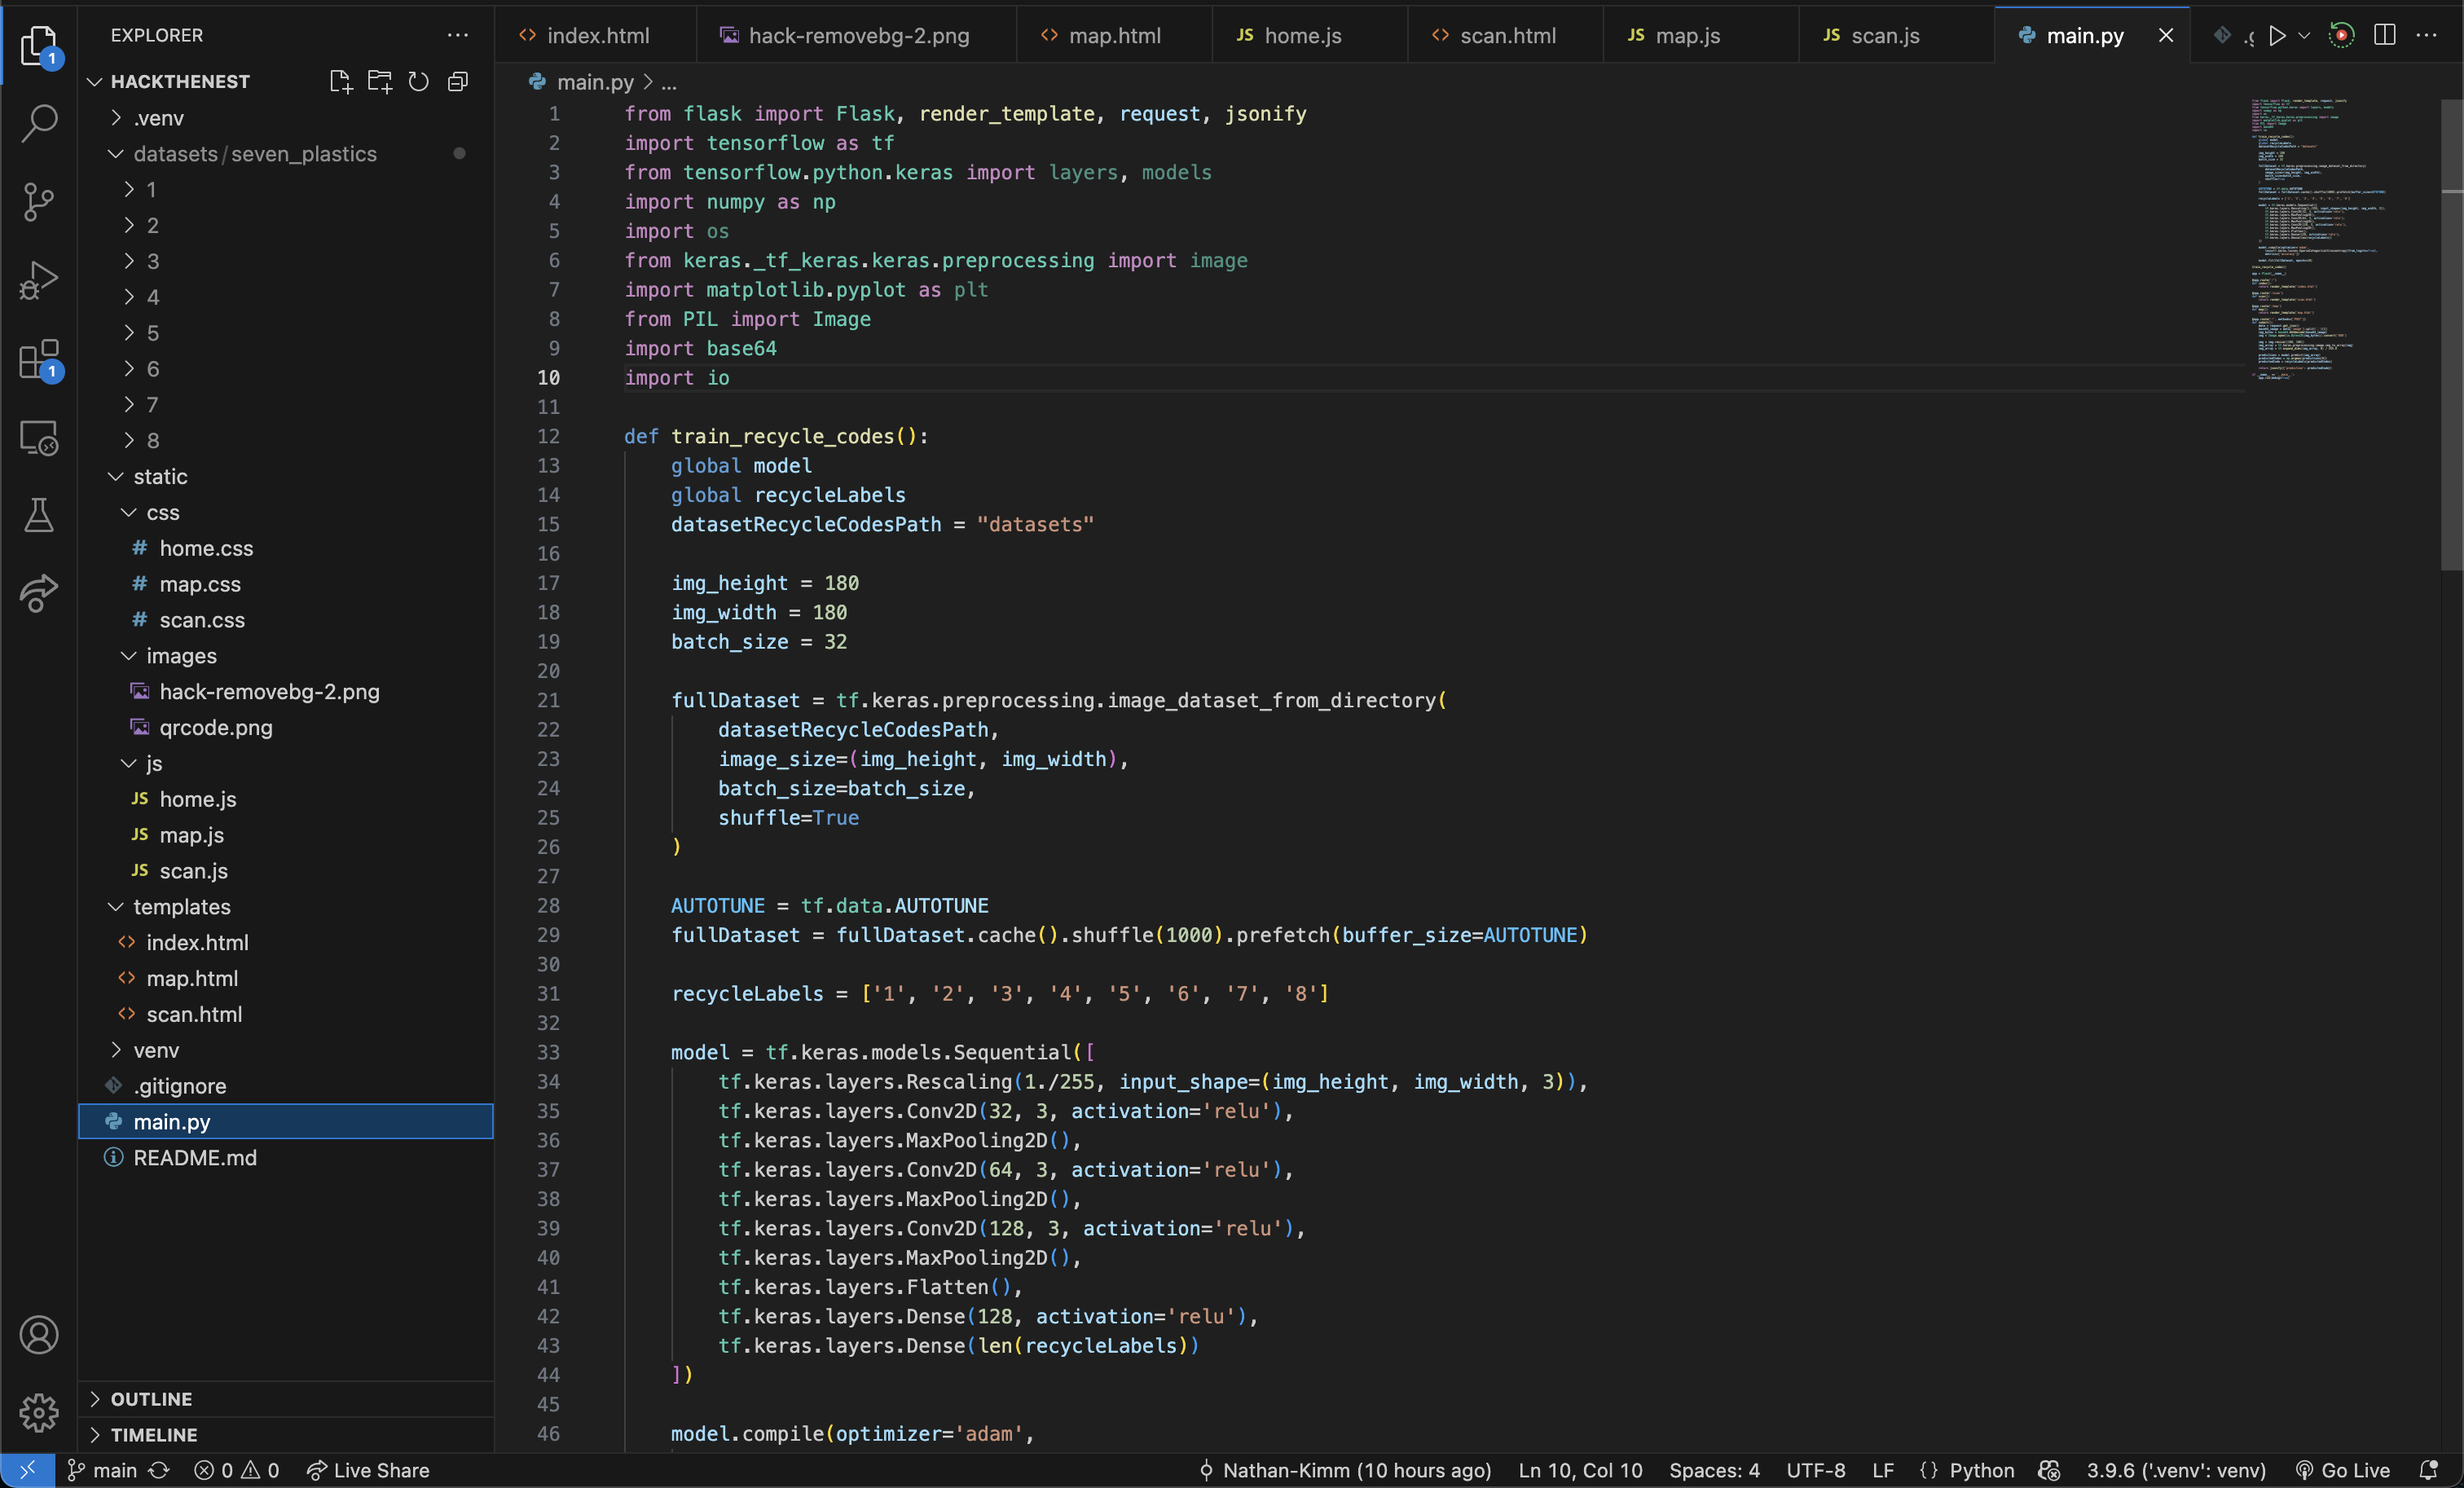The height and width of the screenshot is (1488, 2464).
Task: Open the Search view in activity bar
Action: pos(38,124)
